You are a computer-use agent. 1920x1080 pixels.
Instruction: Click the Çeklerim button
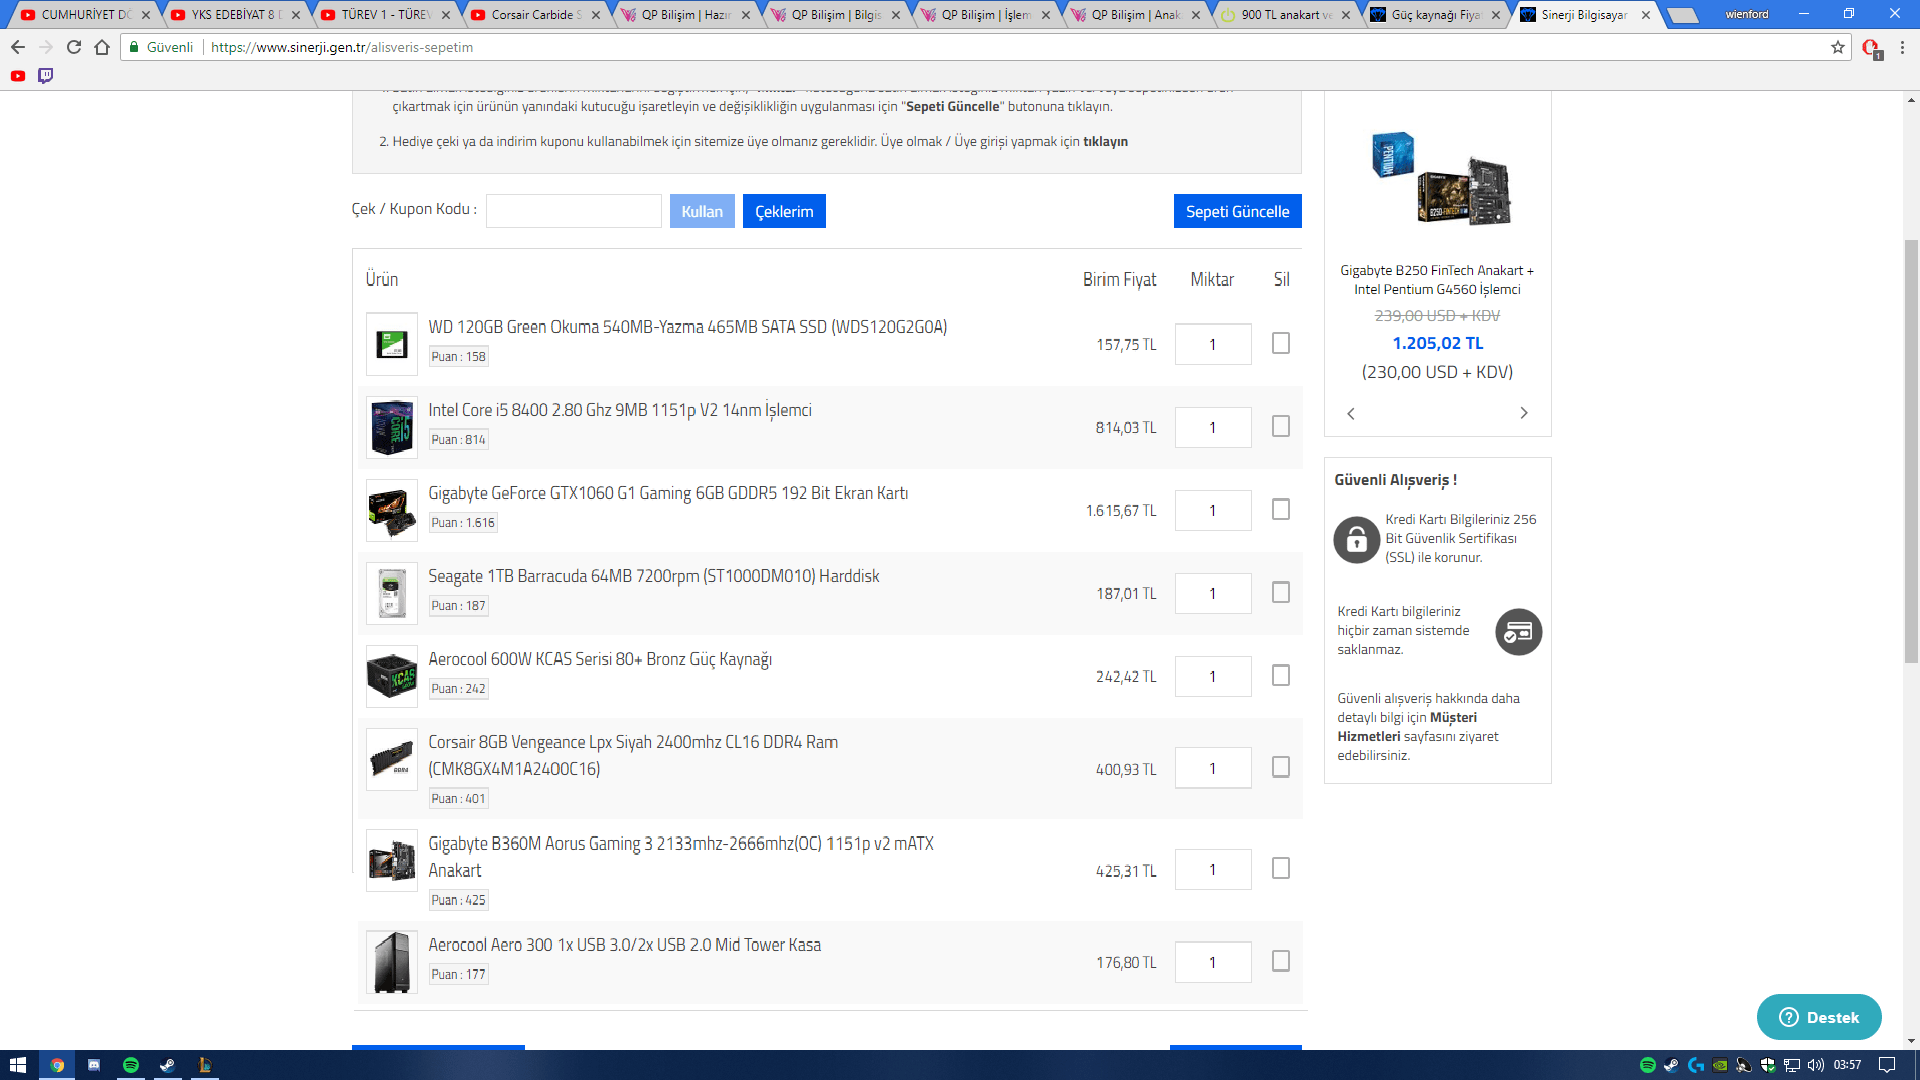[x=784, y=211]
